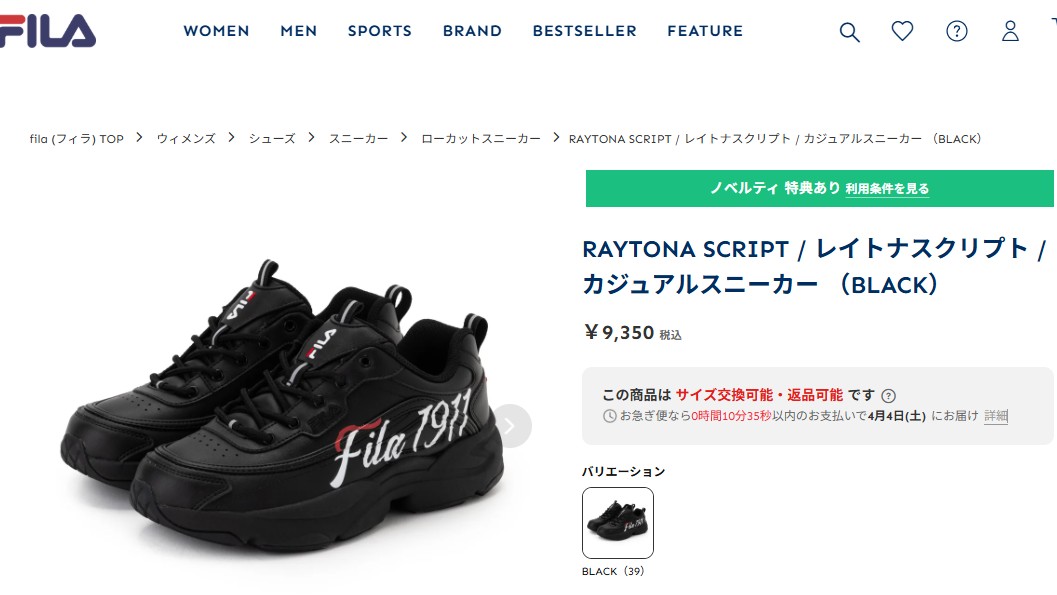Open the FEATURE menu
1057x595 pixels.
pyautogui.click(x=705, y=31)
